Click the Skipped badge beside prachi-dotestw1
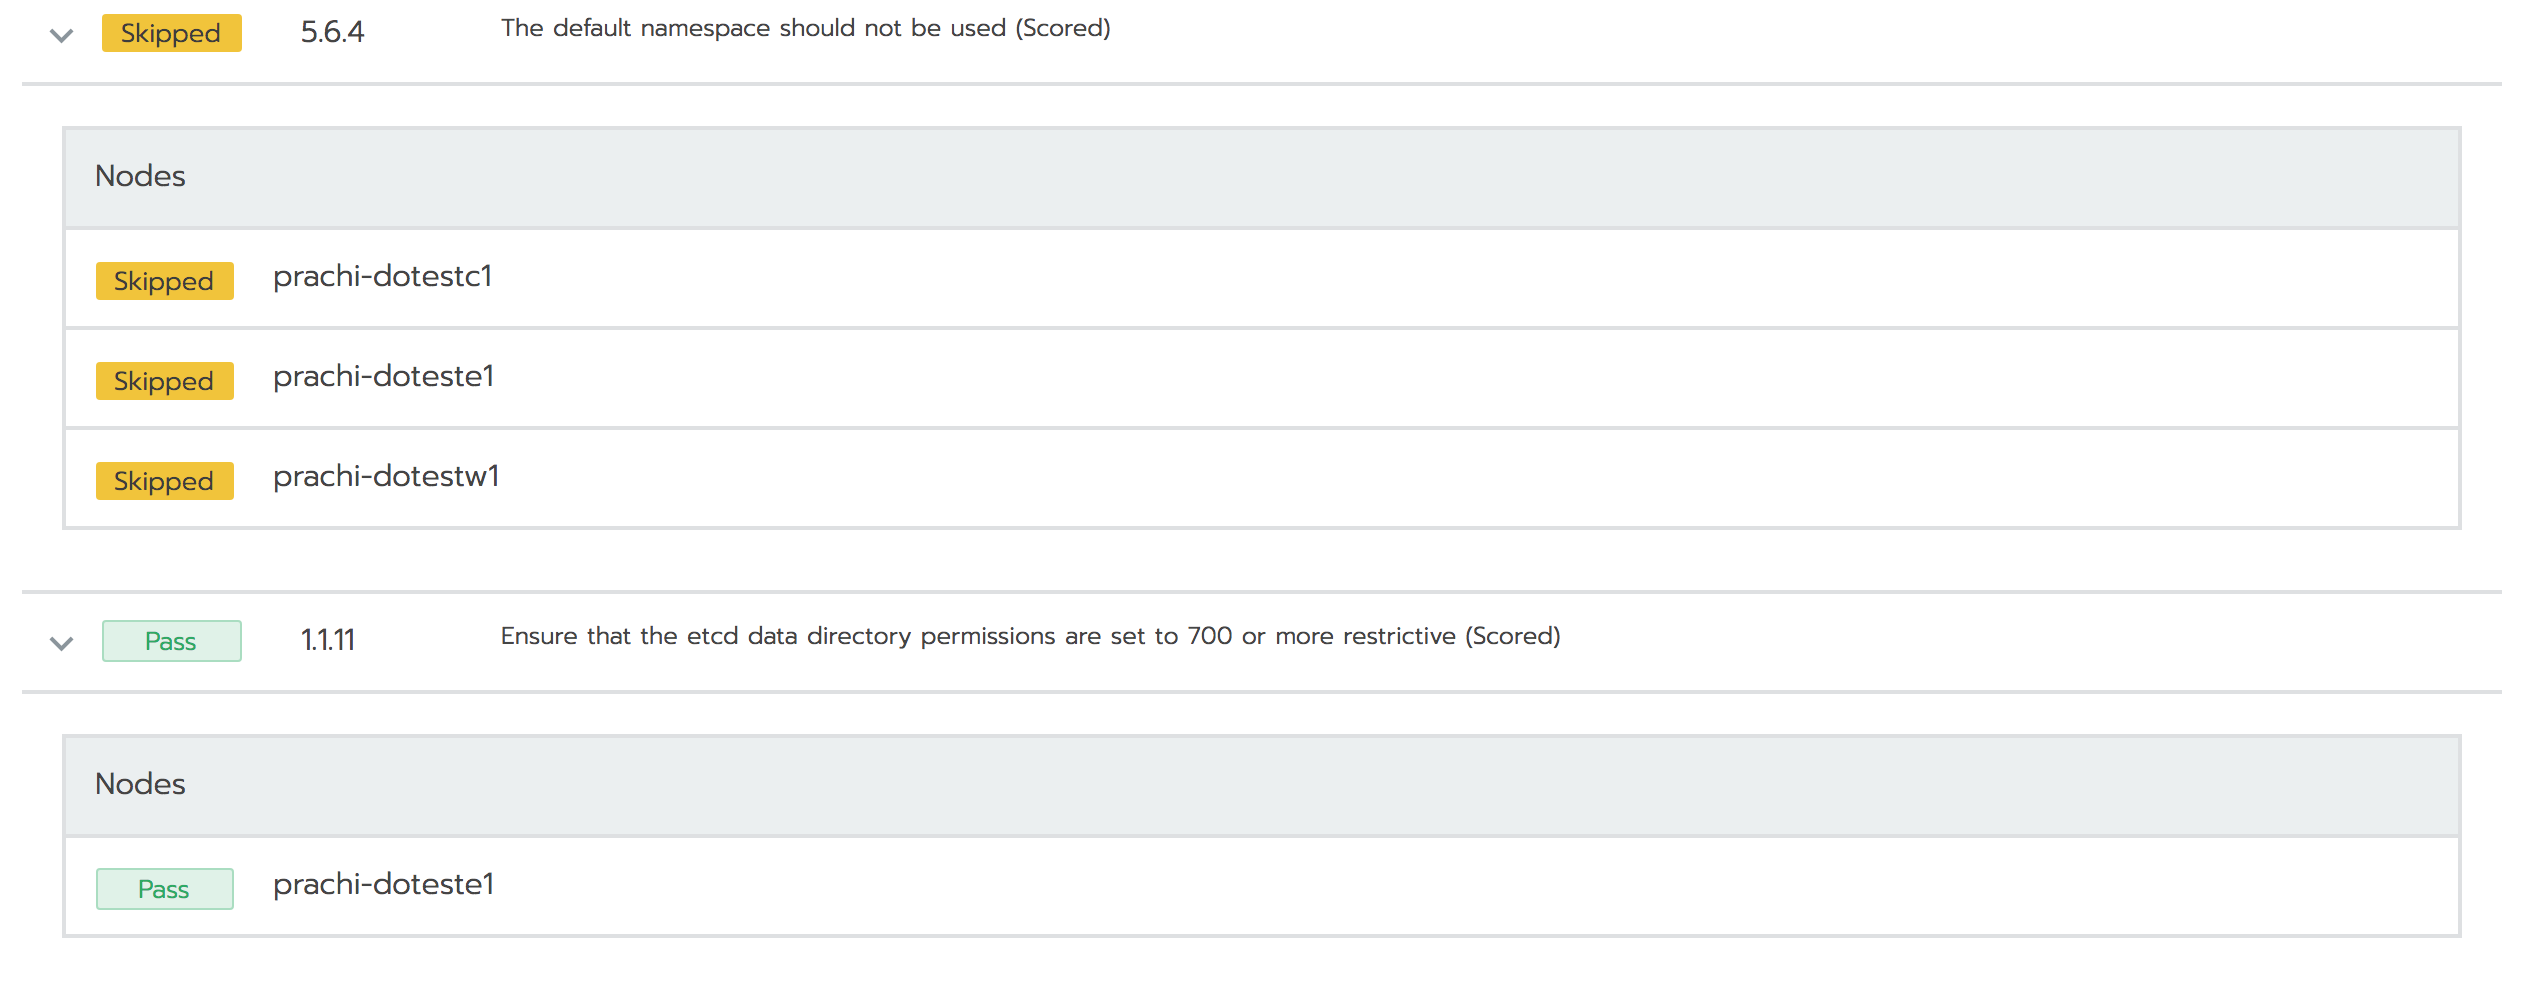The height and width of the screenshot is (984, 2530). [x=163, y=481]
